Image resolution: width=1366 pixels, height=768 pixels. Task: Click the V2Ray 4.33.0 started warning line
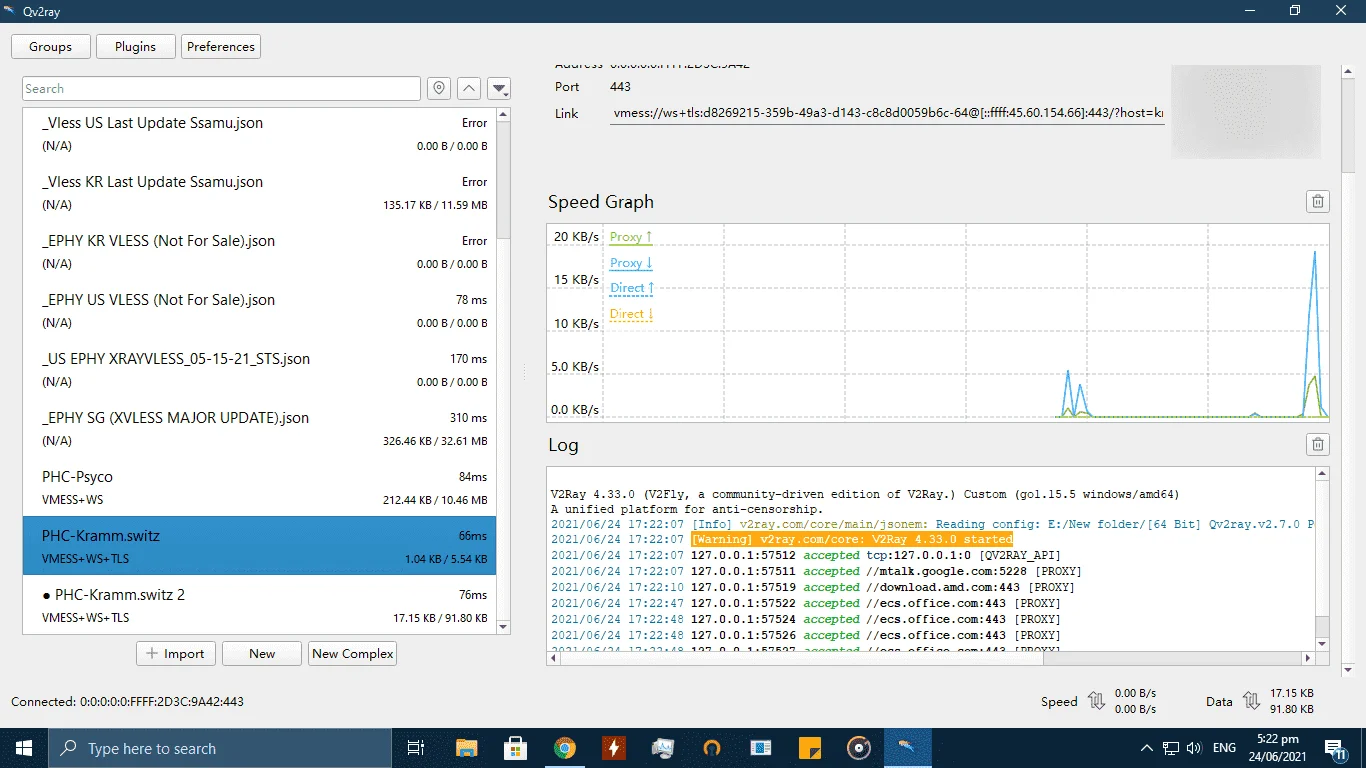coord(852,539)
